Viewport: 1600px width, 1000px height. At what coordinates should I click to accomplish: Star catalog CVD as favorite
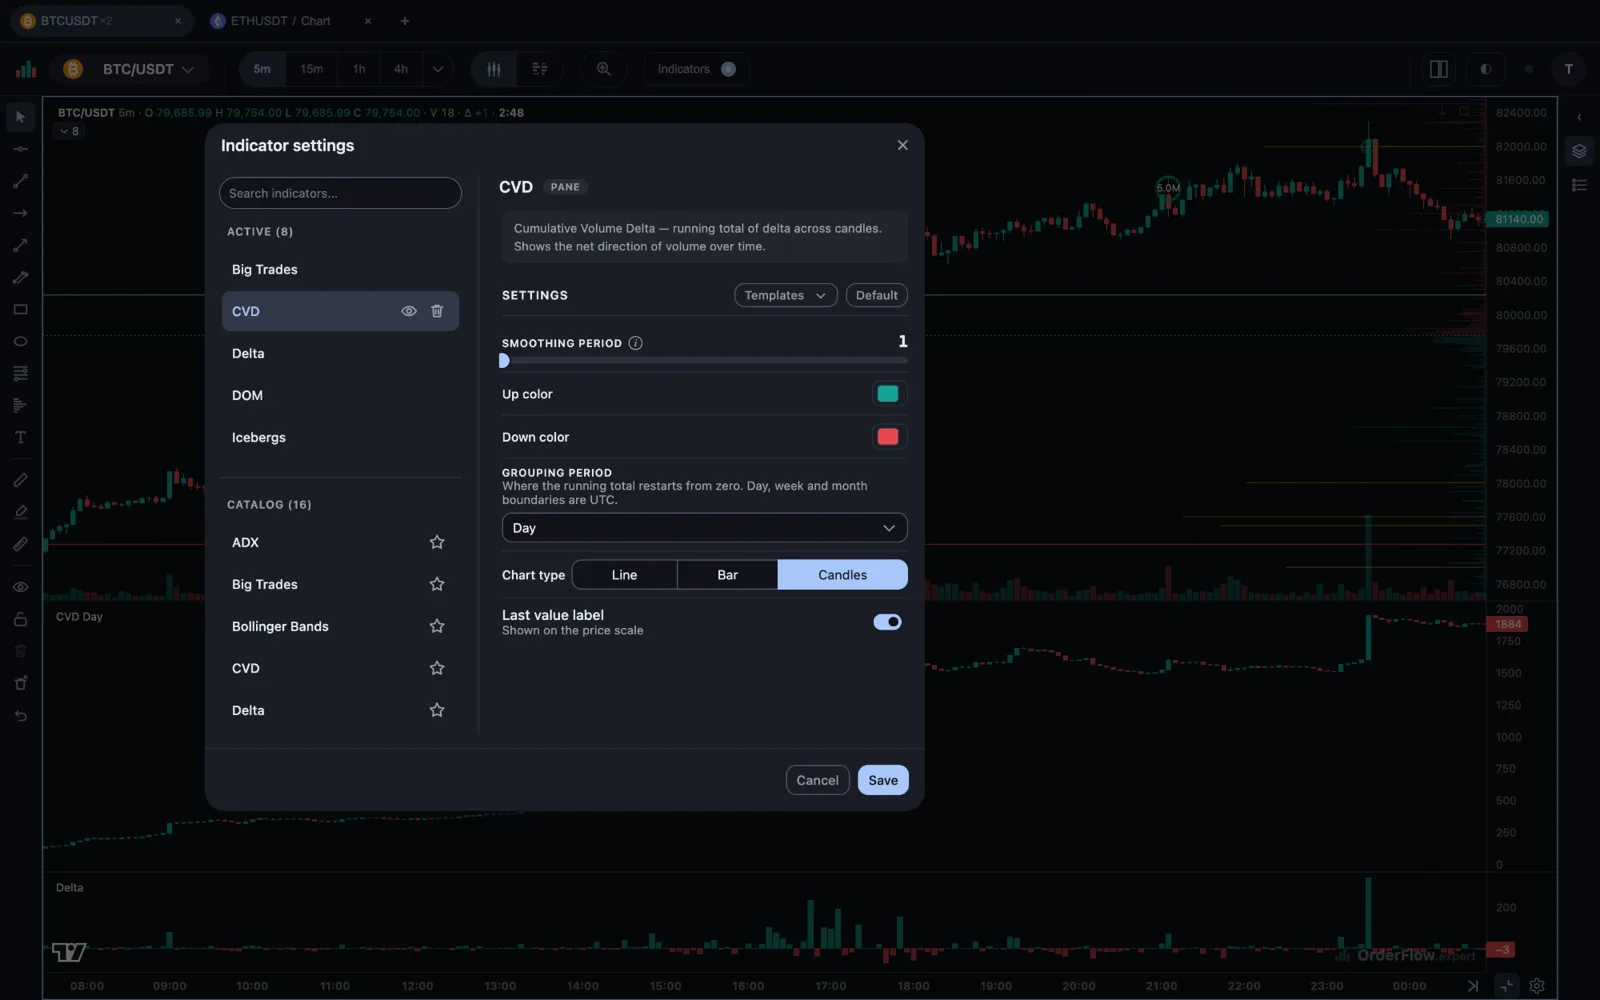(437, 668)
